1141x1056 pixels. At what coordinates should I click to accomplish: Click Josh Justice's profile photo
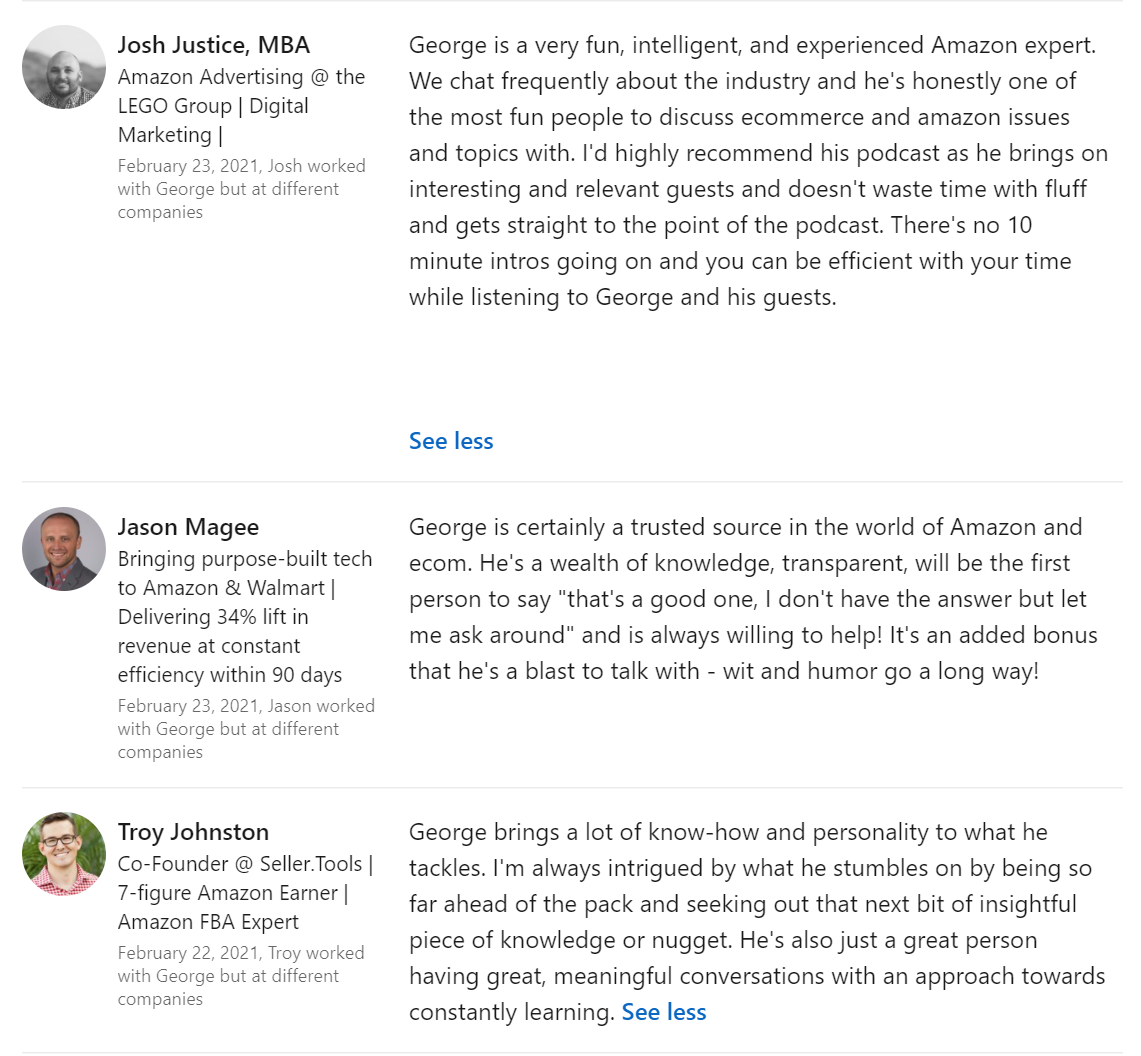pyautogui.click(x=64, y=67)
